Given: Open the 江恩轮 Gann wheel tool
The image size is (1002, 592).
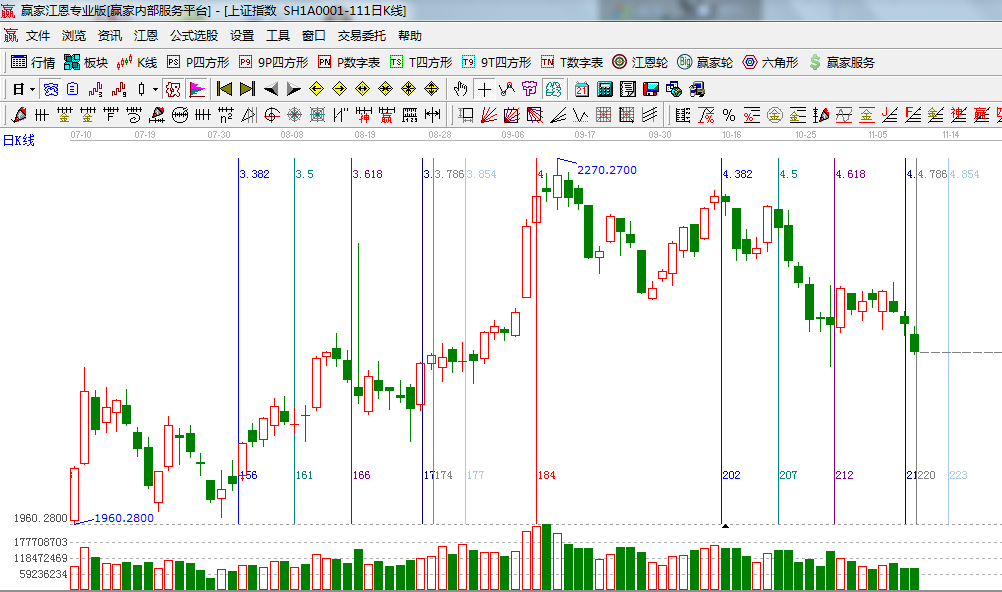Looking at the screenshot, I should point(640,62).
